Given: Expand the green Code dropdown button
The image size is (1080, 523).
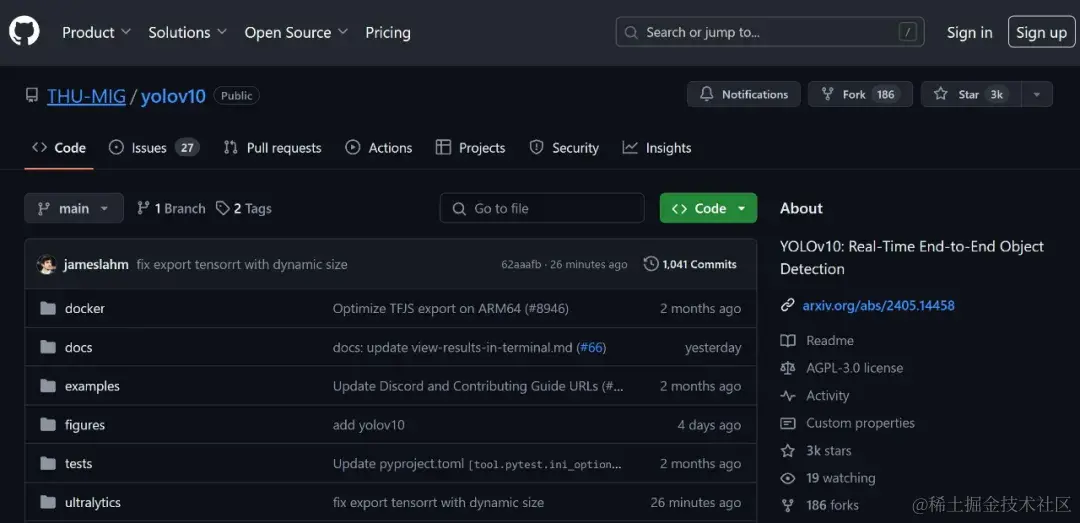Looking at the screenshot, I should coord(708,208).
